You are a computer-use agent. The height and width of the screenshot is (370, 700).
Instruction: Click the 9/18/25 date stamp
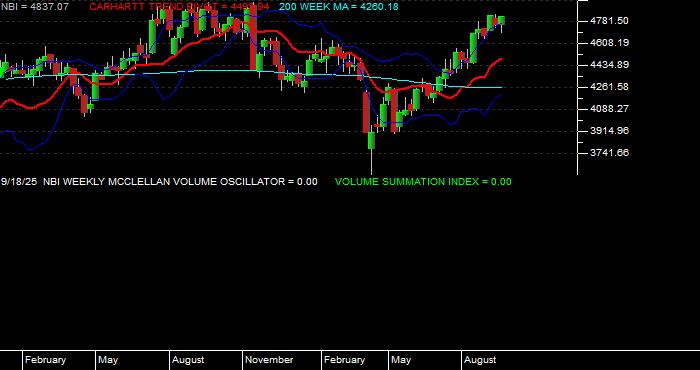coord(19,182)
